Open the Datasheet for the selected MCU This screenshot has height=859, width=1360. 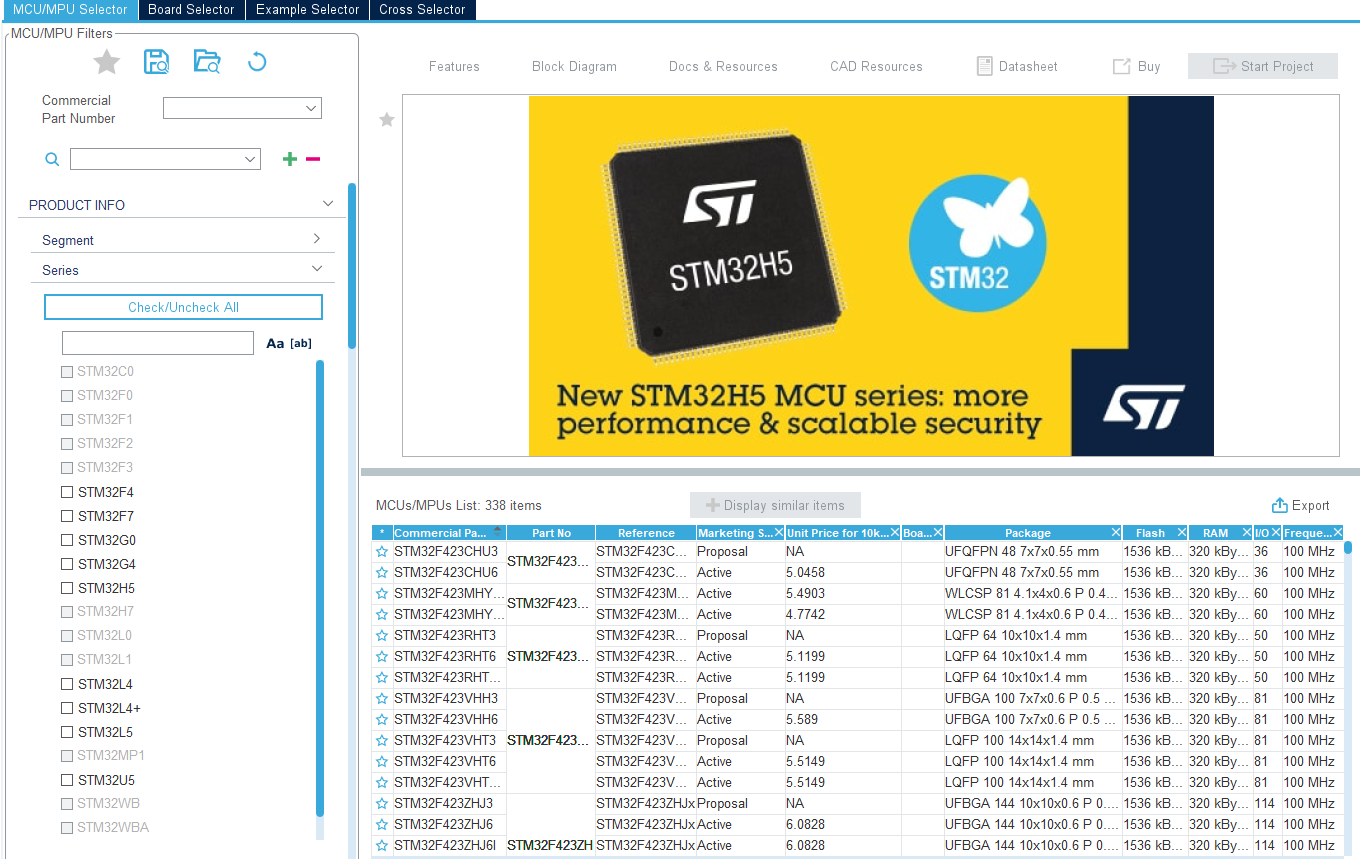tap(1016, 66)
